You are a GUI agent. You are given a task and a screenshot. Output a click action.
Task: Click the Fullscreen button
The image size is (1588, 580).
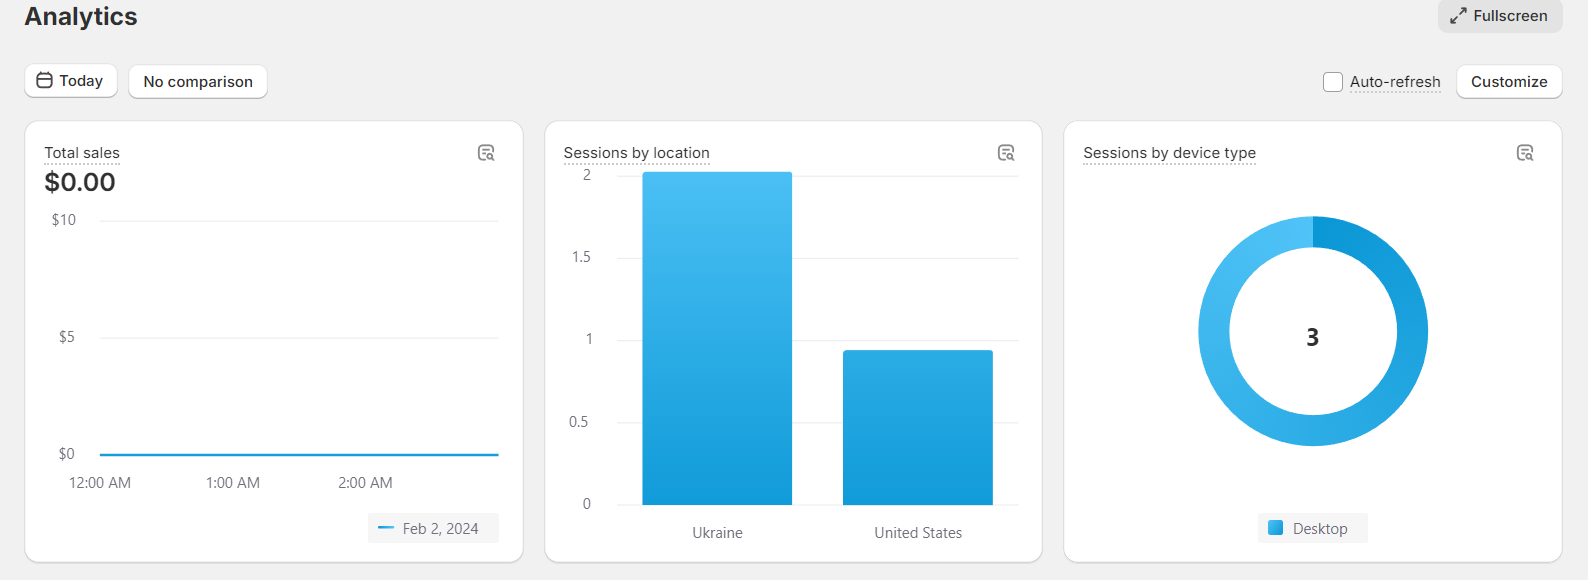coord(1500,16)
